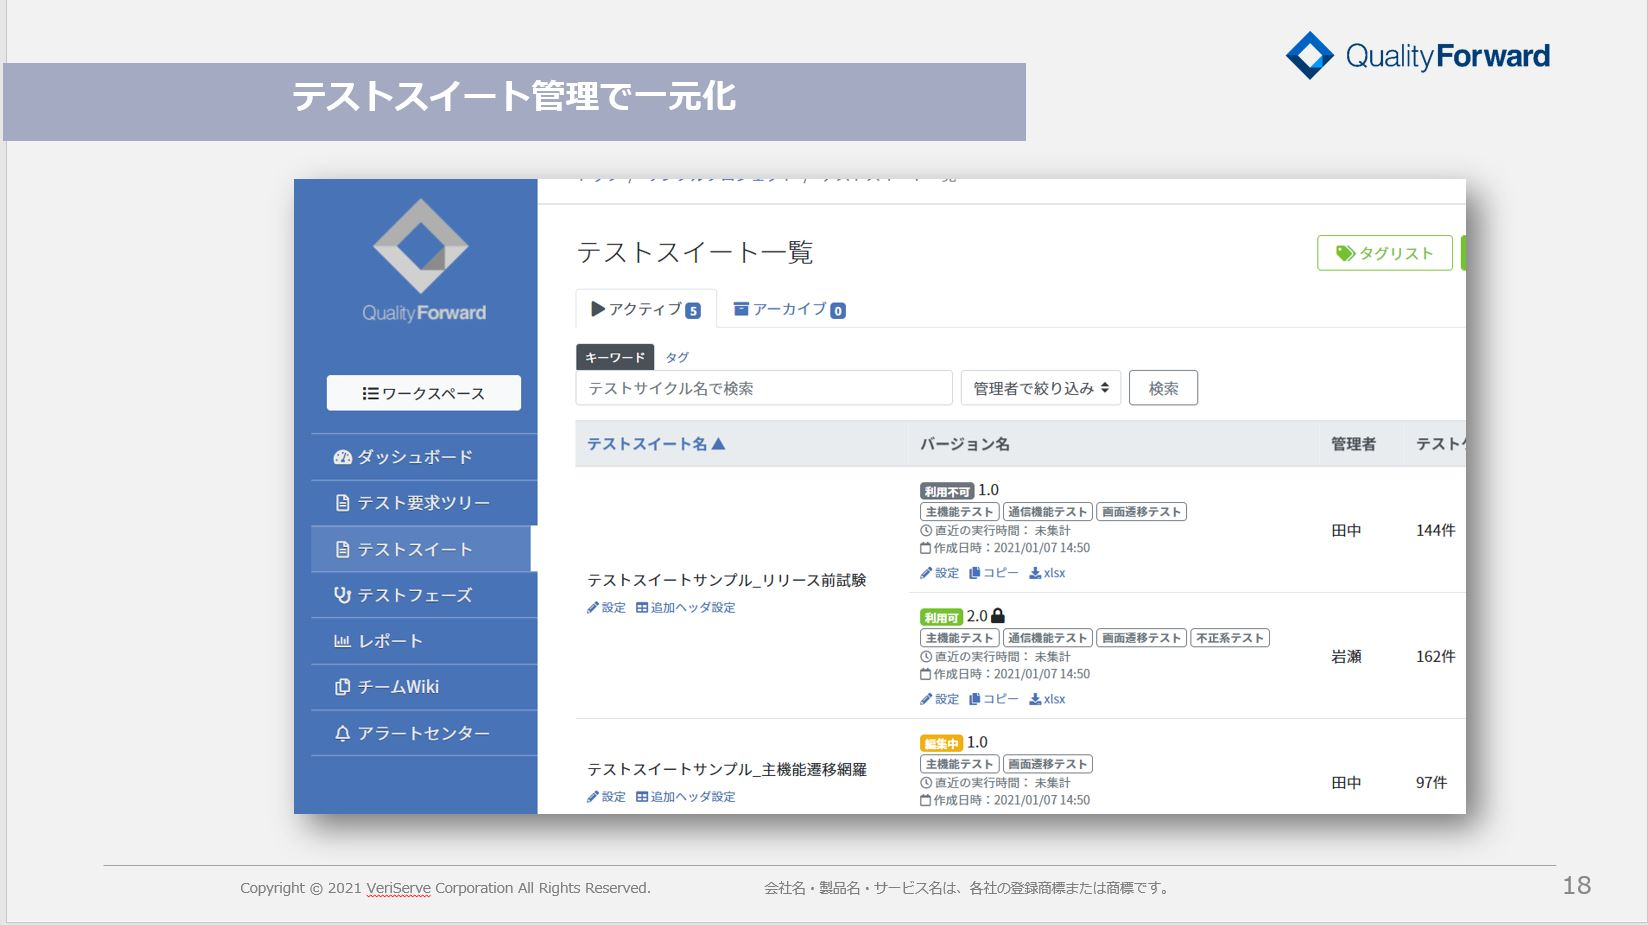Click the QualityForward logo on the slide header

(1418, 55)
